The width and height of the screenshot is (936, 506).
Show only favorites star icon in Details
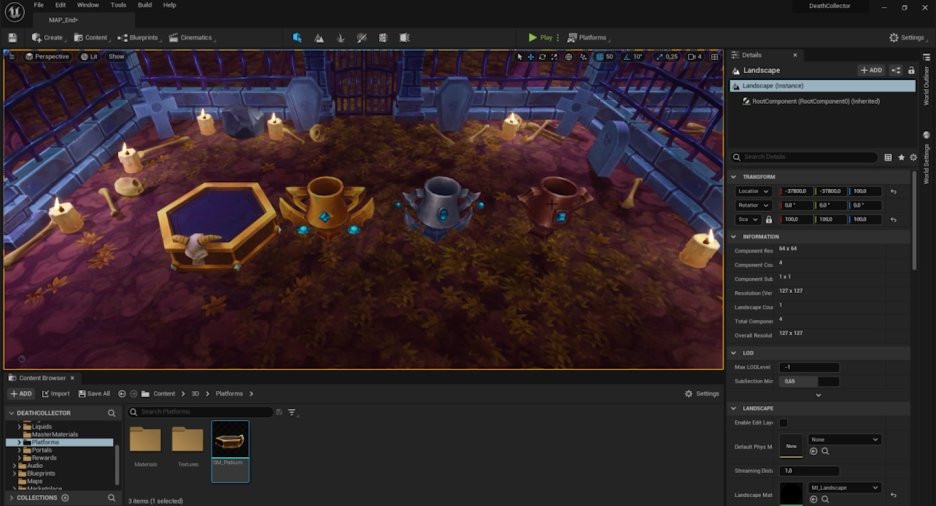point(901,158)
